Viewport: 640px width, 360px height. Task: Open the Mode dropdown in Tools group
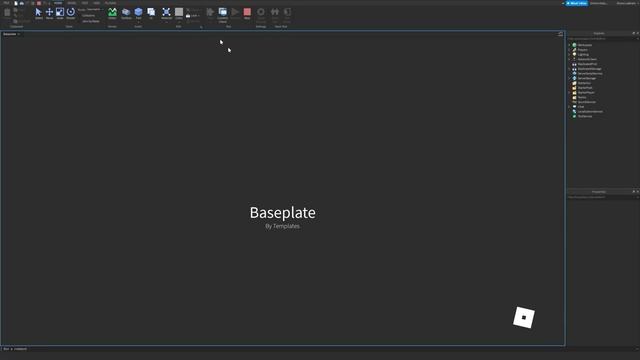(94, 9)
